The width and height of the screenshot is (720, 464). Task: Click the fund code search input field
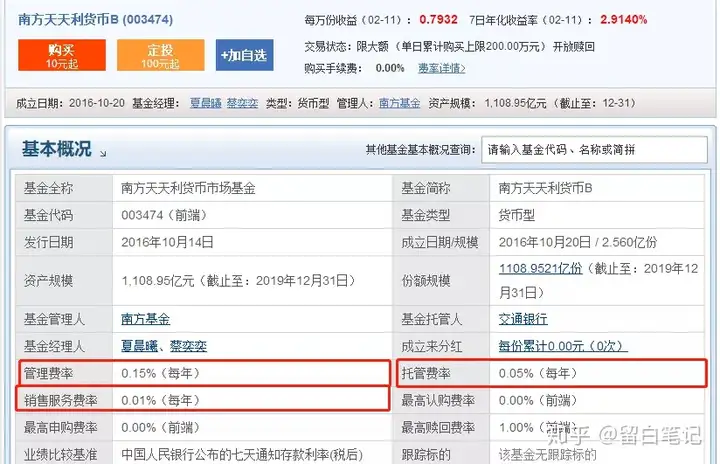594,150
